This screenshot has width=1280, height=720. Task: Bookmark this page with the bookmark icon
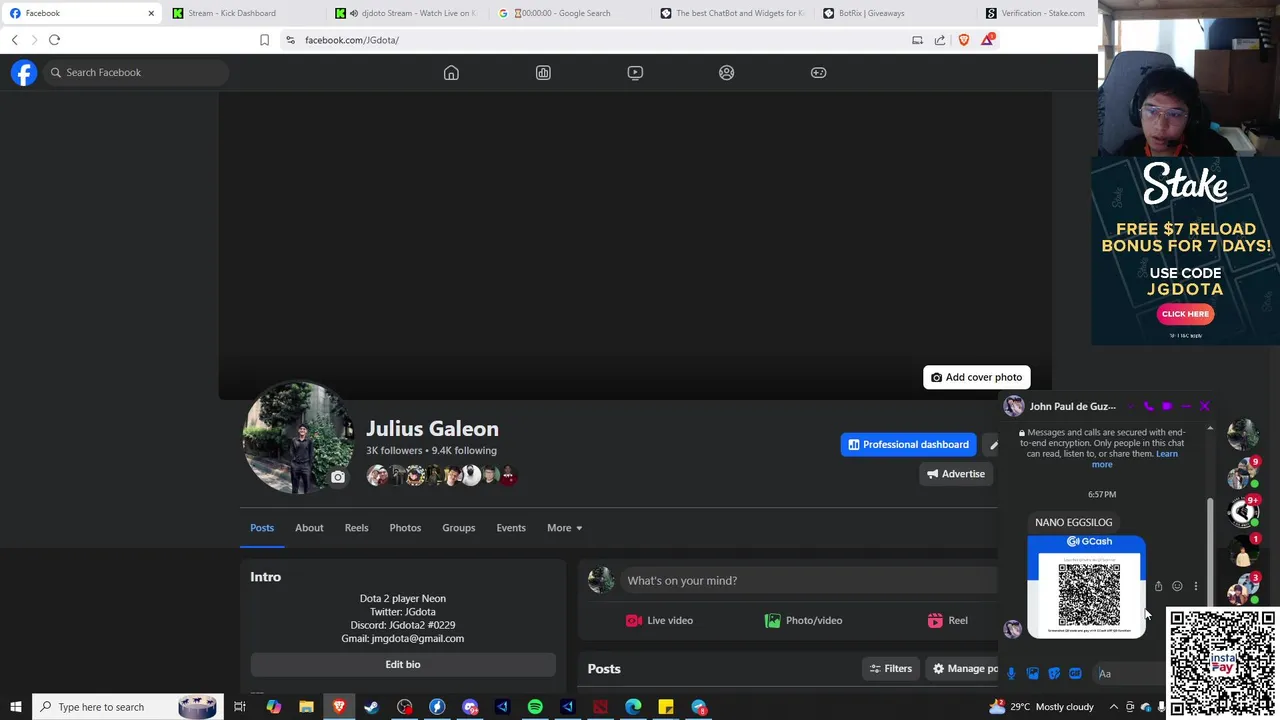tap(264, 40)
